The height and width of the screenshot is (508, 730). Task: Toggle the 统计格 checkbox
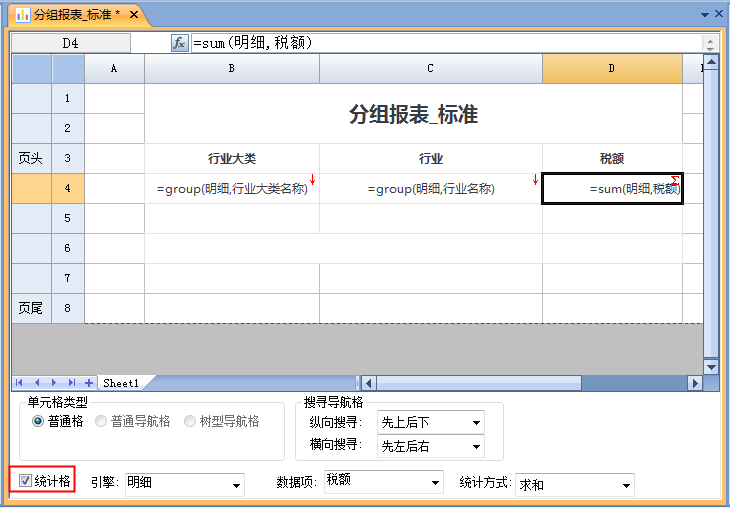point(26,481)
